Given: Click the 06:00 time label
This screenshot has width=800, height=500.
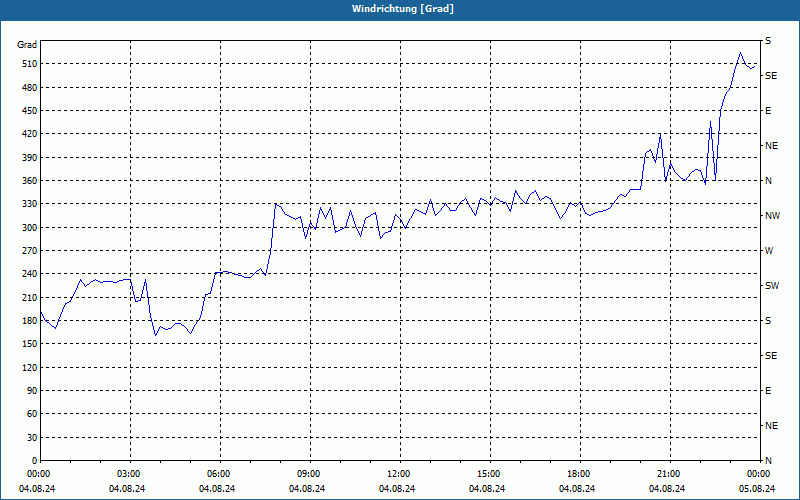Looking at the screenshot, I should 220,474.
